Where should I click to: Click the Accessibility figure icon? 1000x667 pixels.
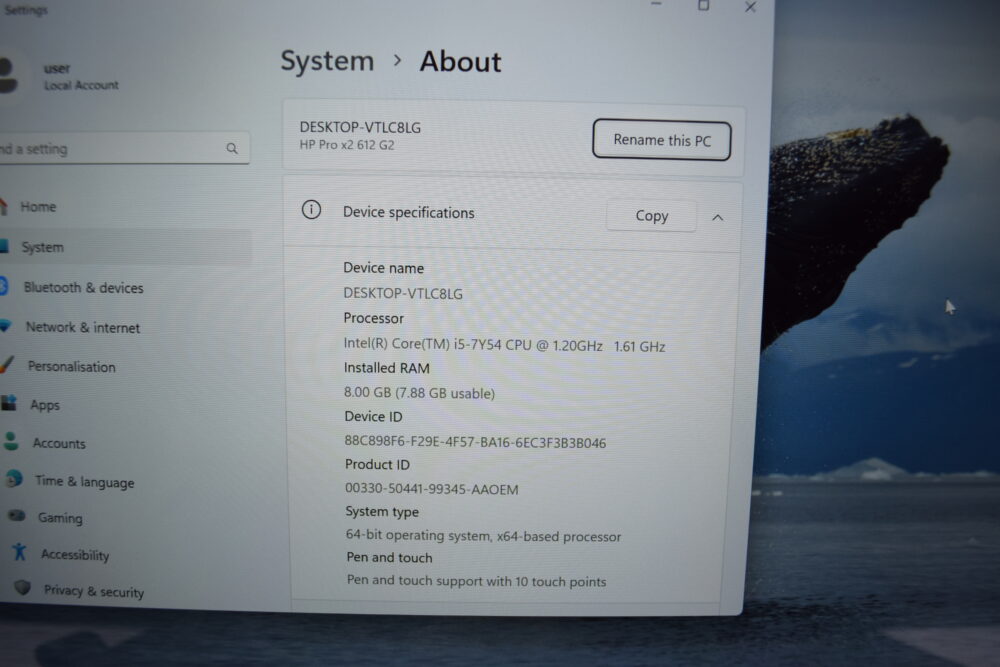point(20,551)
